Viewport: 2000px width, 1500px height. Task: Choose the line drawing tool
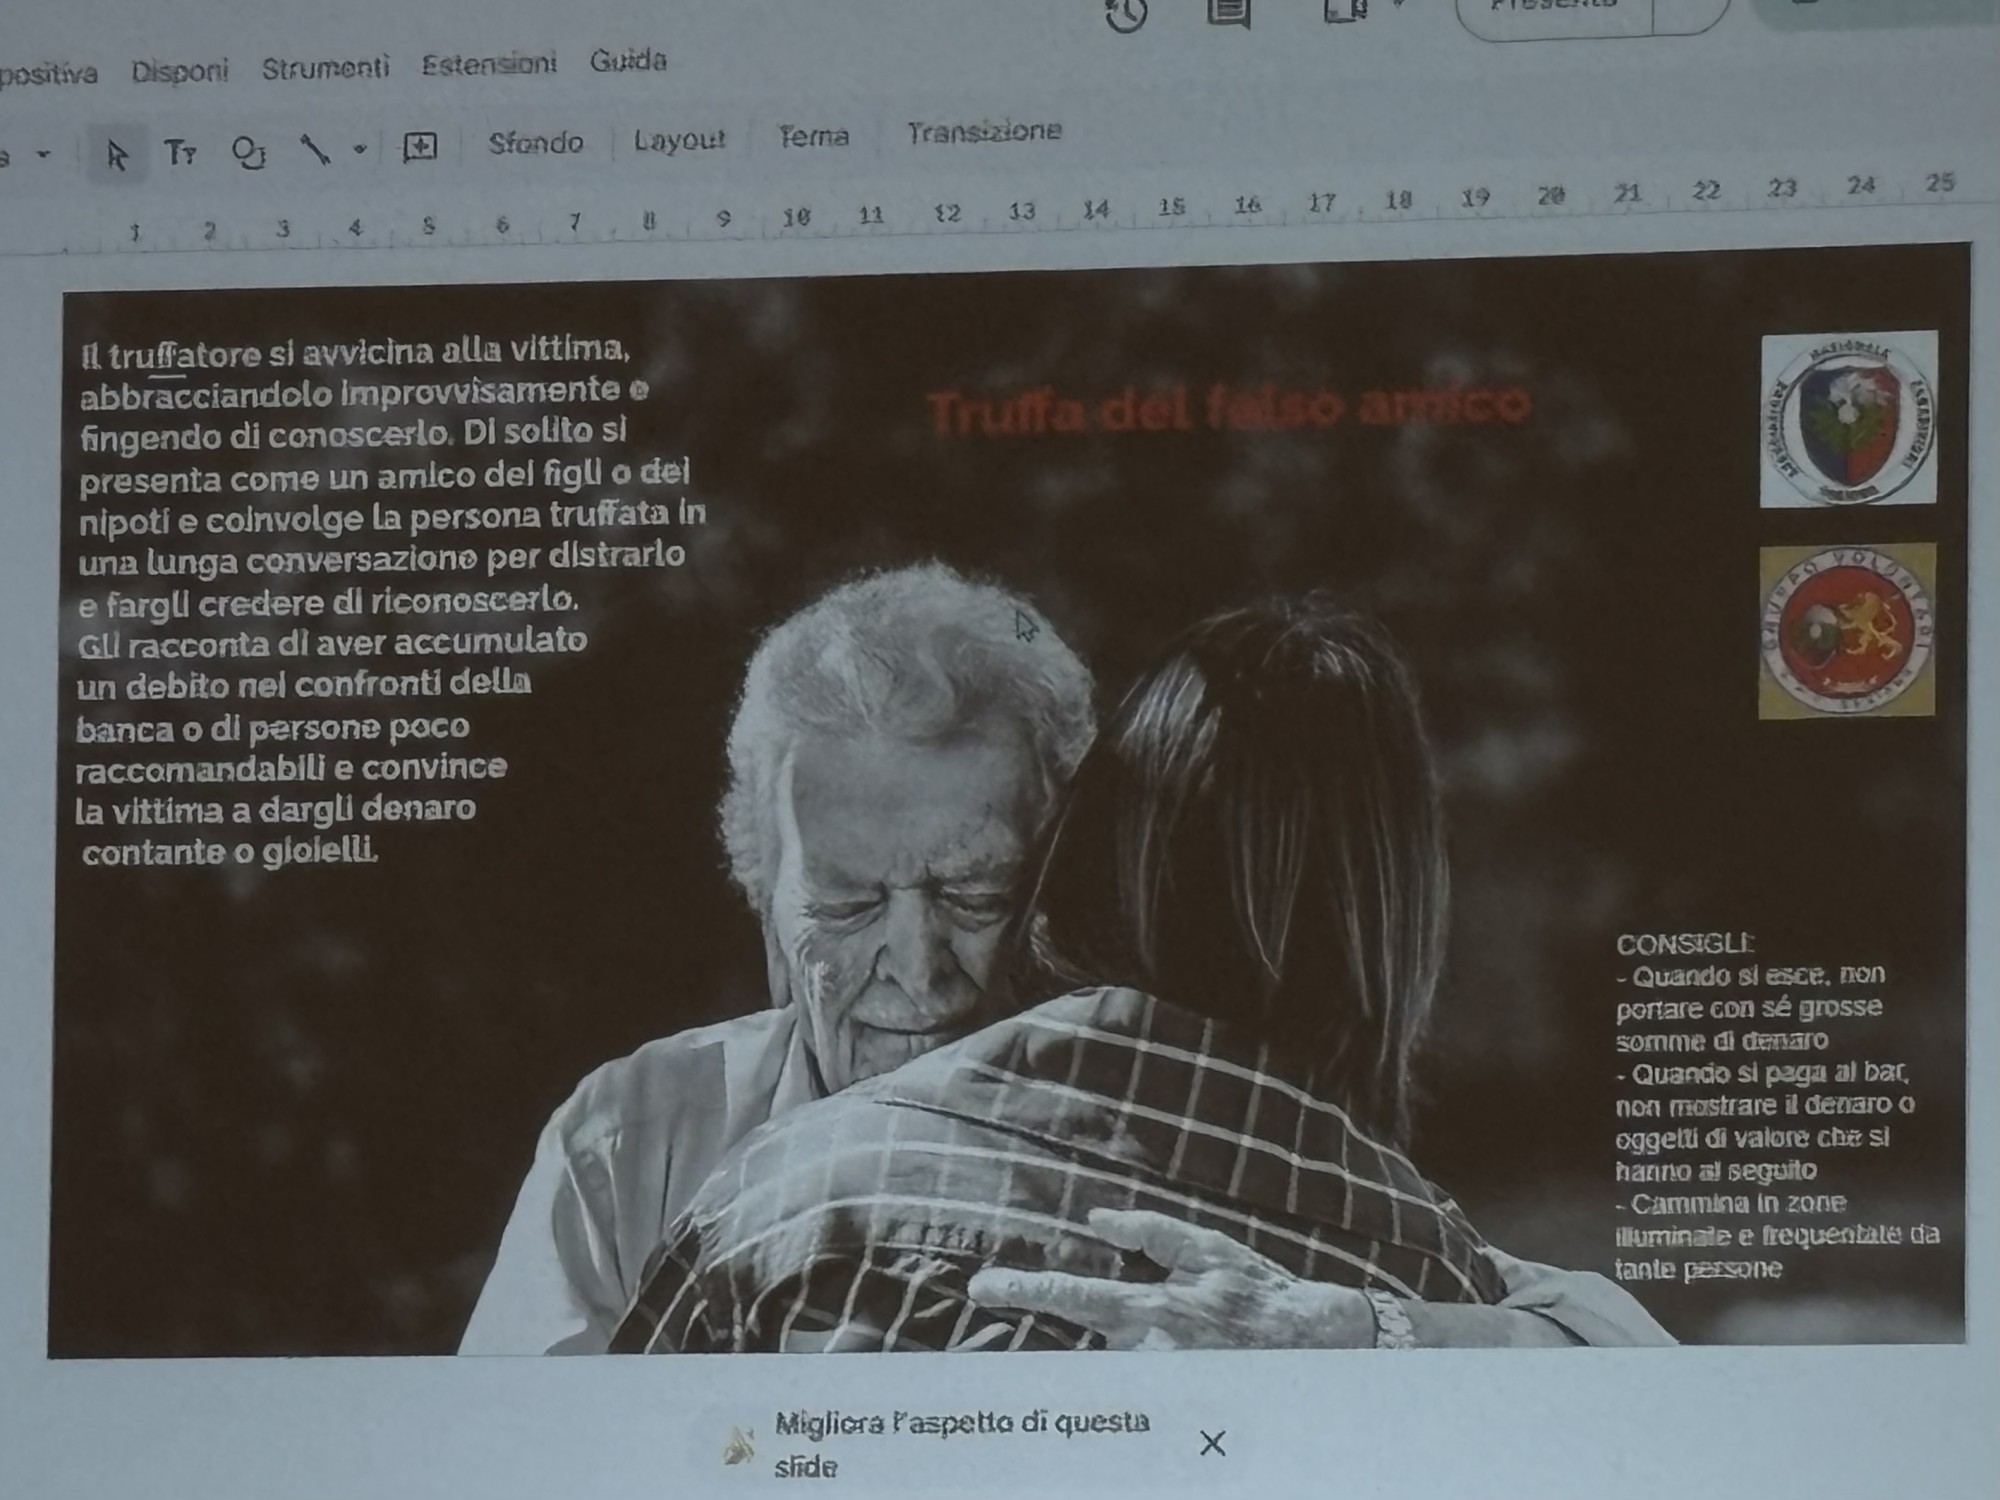(x=316, y=150)
